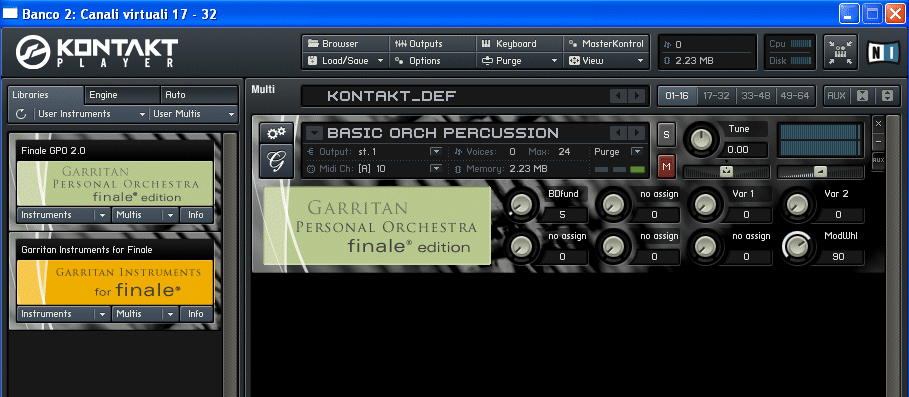
Task: Open the User Multis dropdown
Action: click(x=194, y=114)
